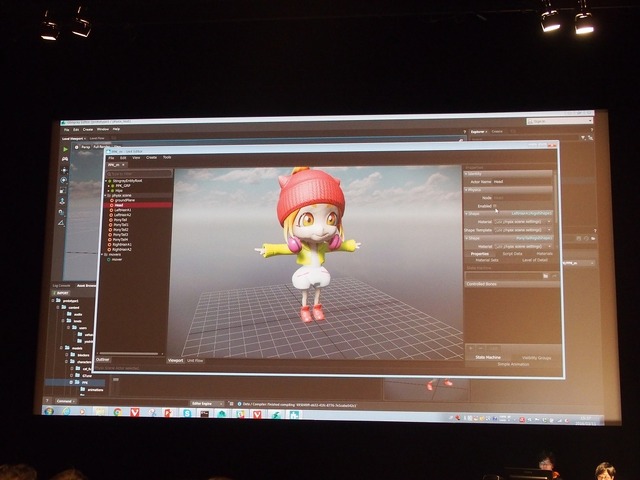Click the Actor Name field showing Head
Viewport: 640px width, 480px height.
tap(522, 182)
